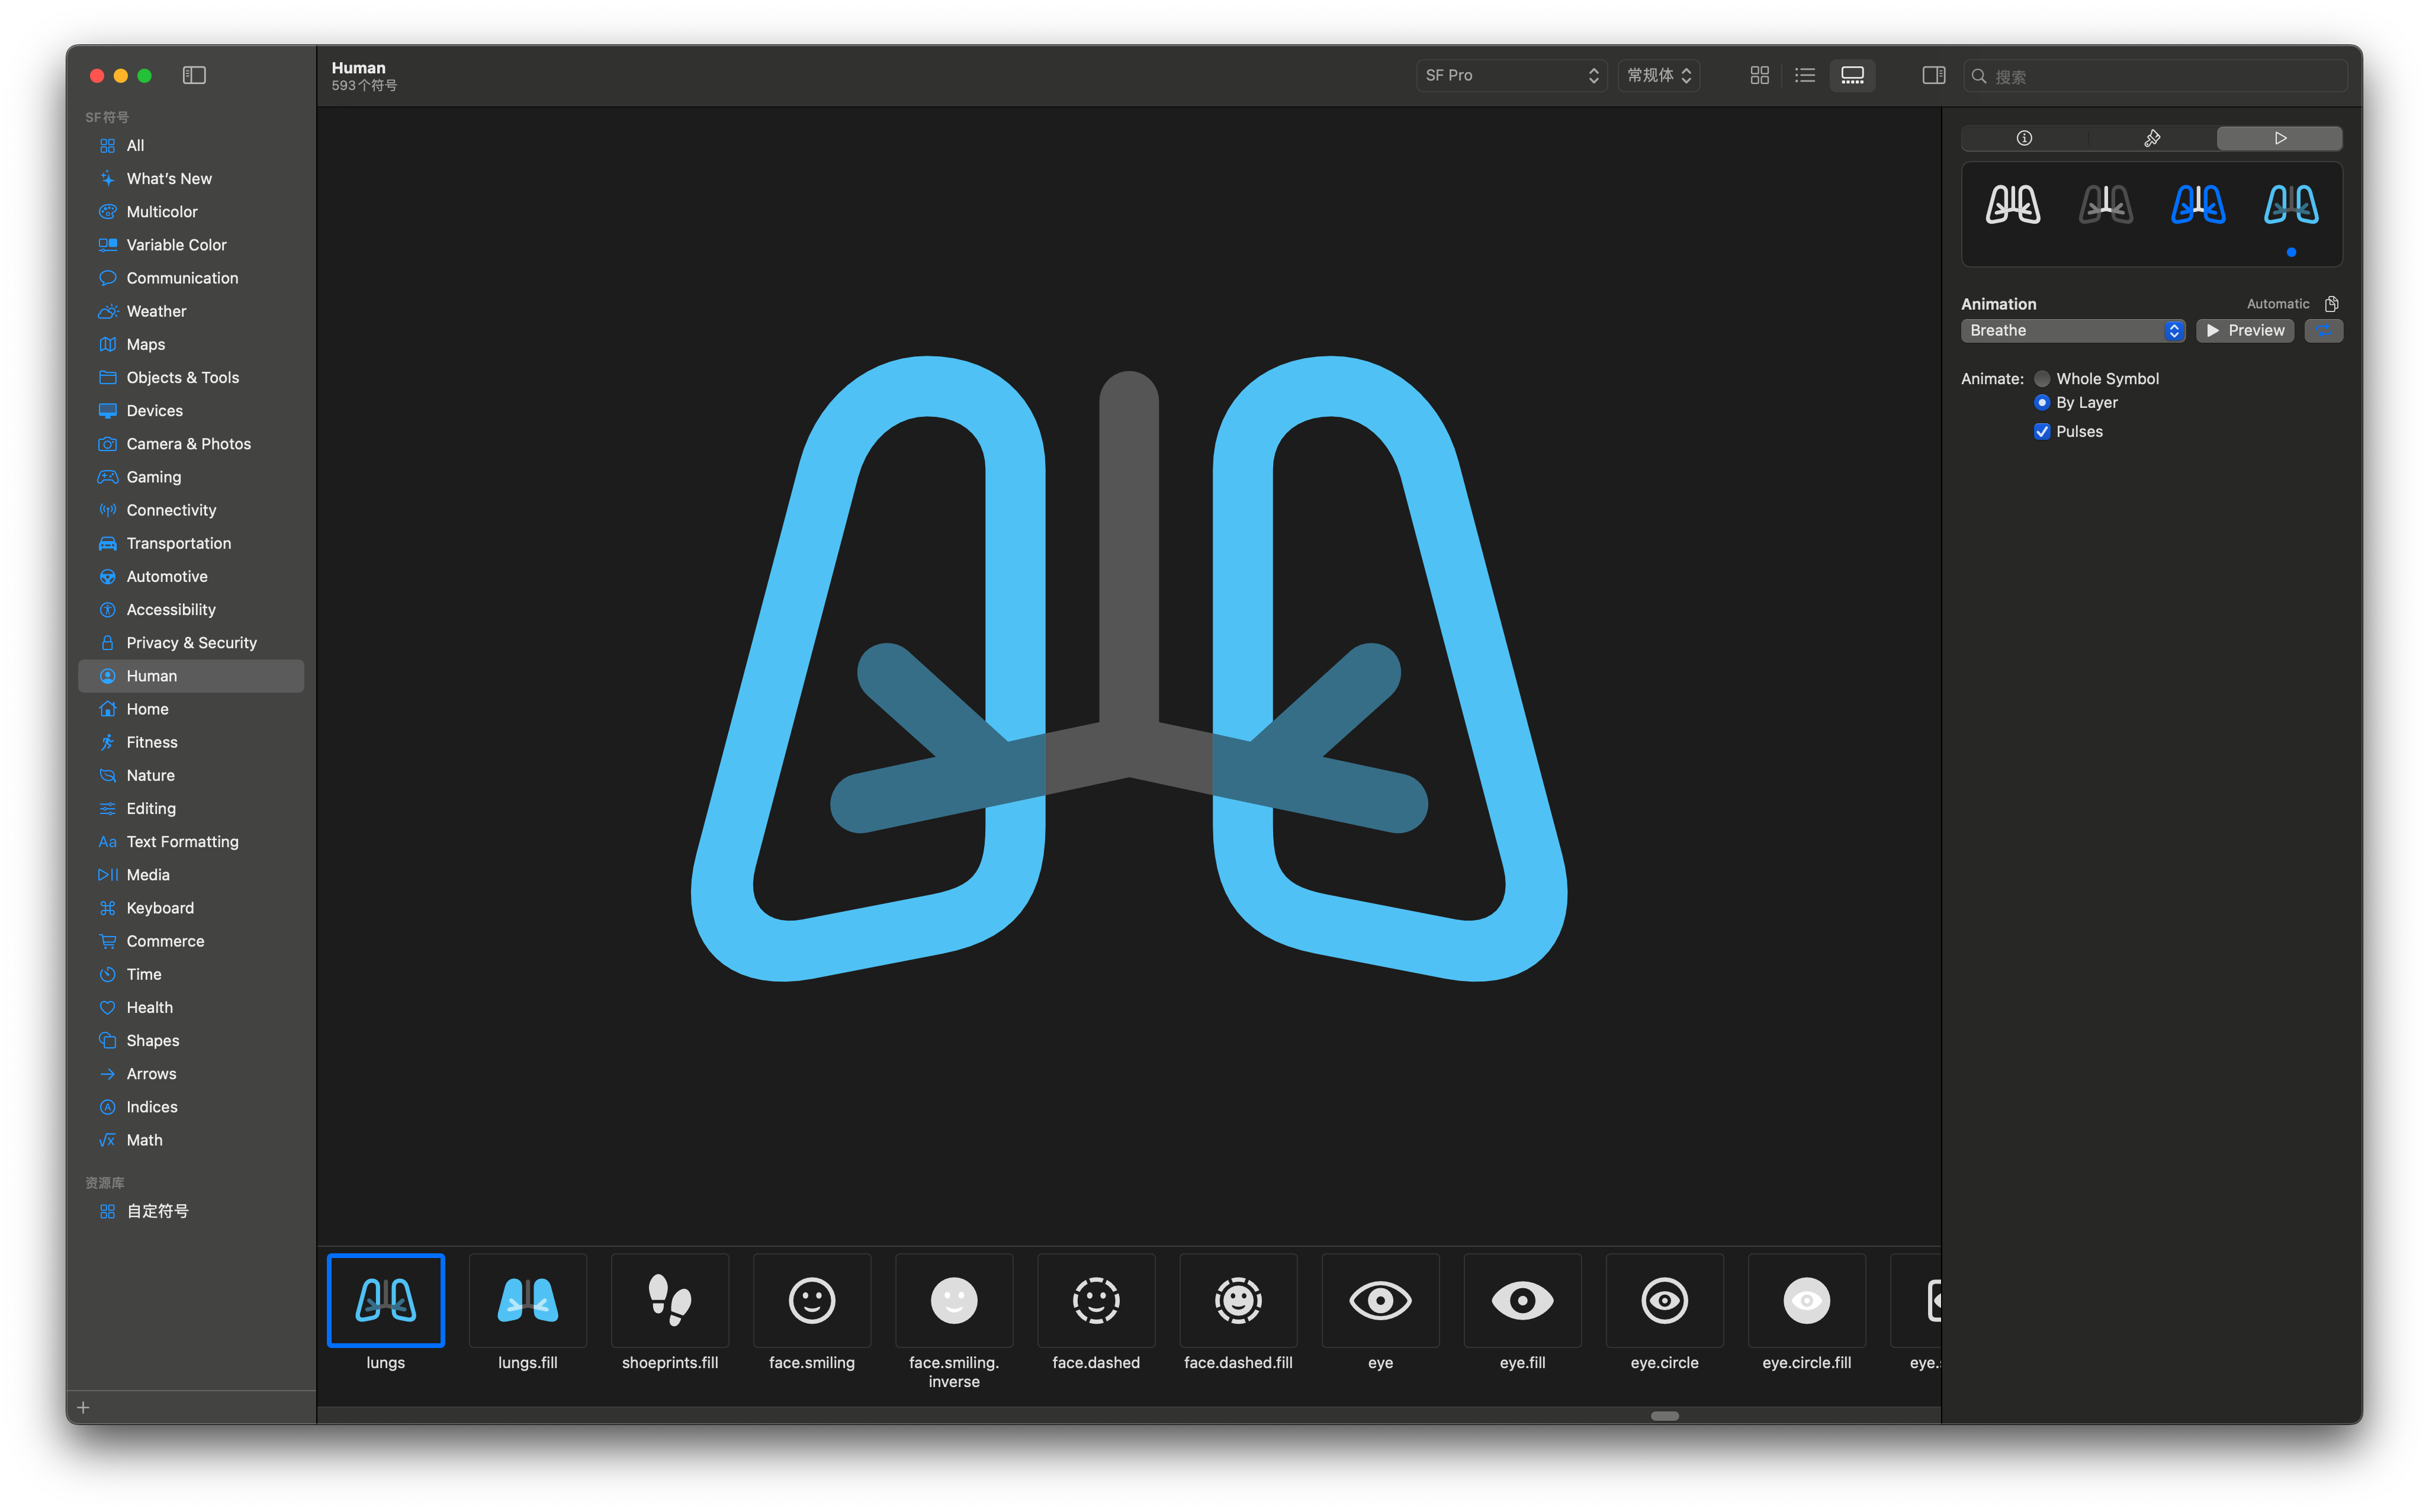Open the Variable Color category
Screen dimensions: 2429x1512
tap(190, 245)
